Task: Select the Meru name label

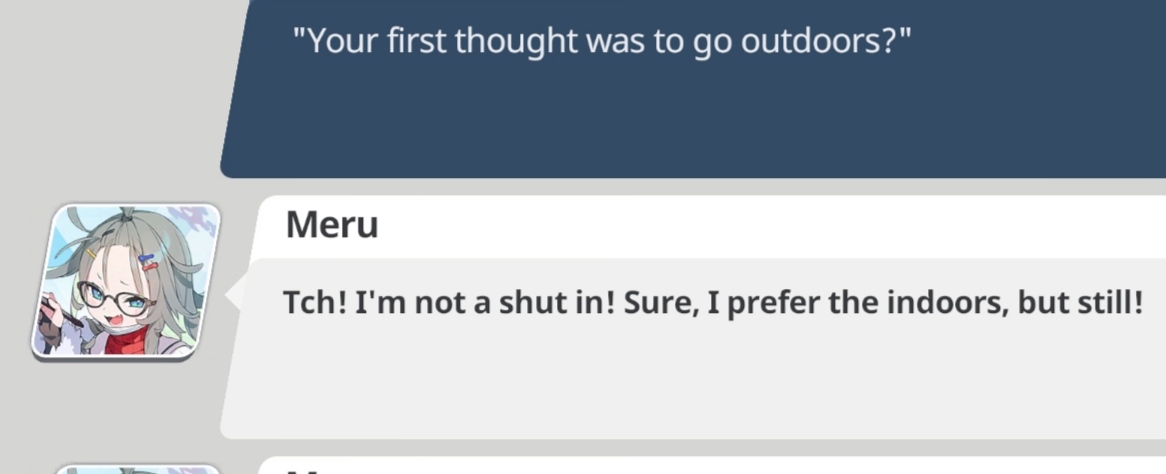Action: pyautogui.click(x=332, y=224)
